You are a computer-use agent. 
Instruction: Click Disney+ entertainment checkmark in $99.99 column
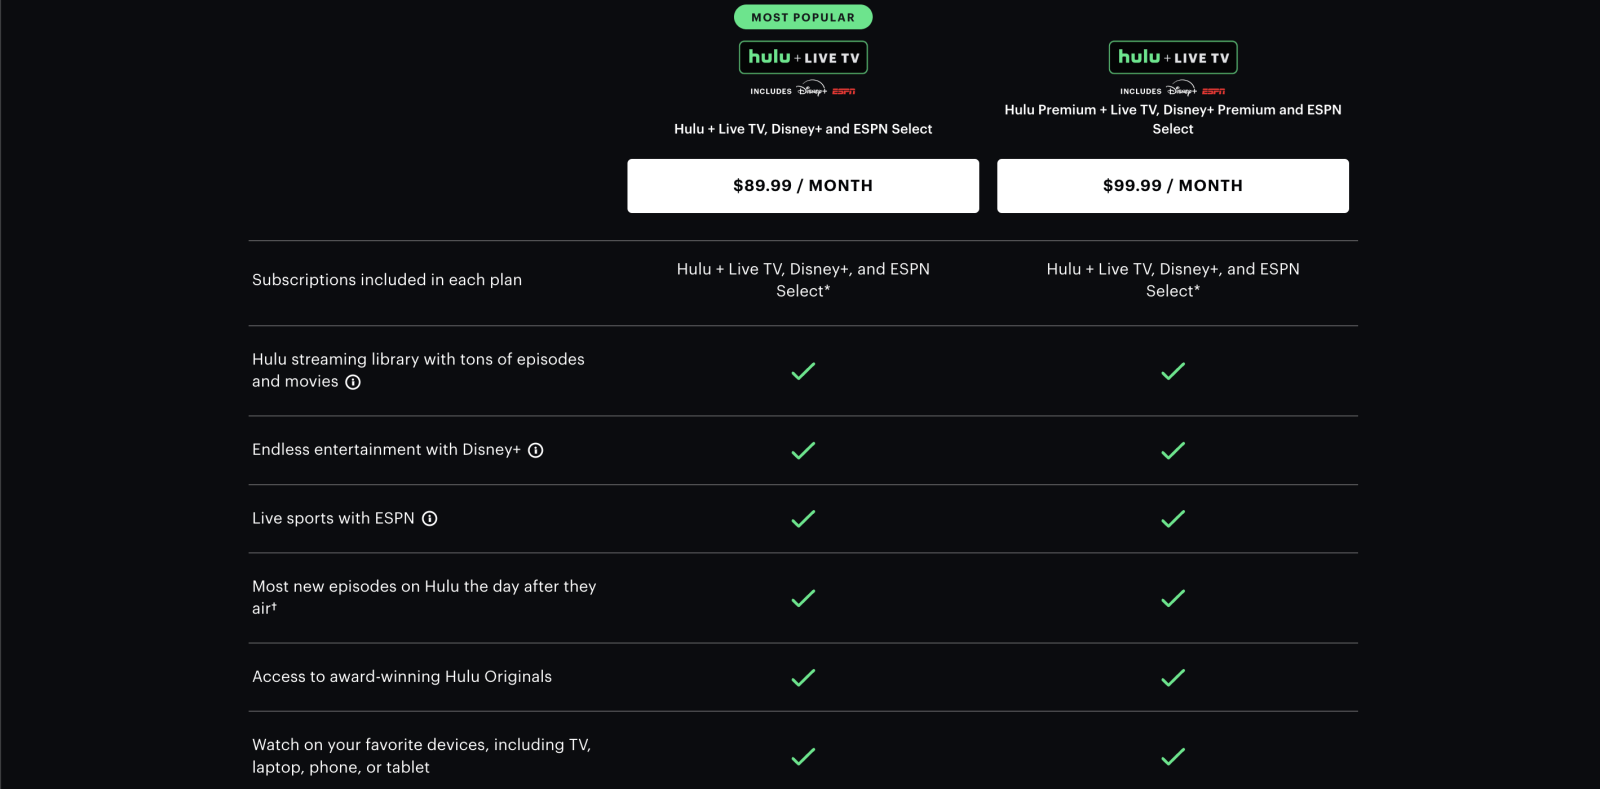(1173, 450)
